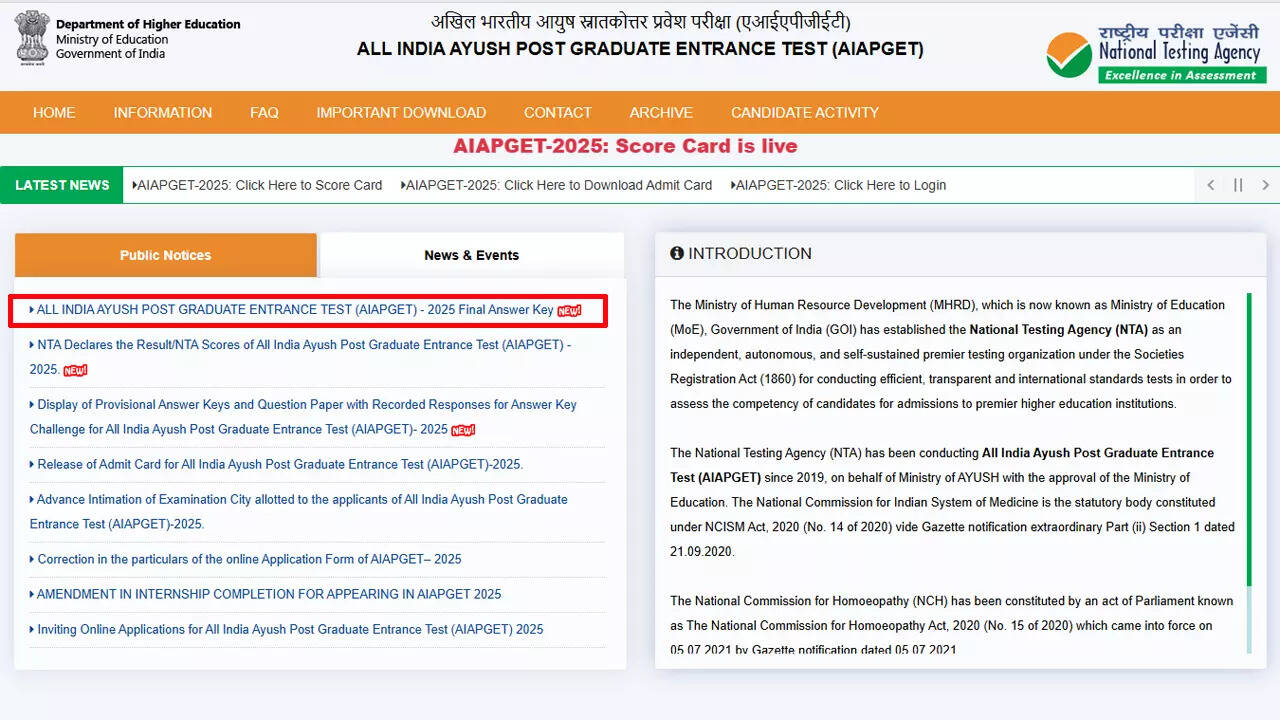Open the IMPORTANT DOWNLOAD menu
The image size is (1280, 720).
coord(401,113)
